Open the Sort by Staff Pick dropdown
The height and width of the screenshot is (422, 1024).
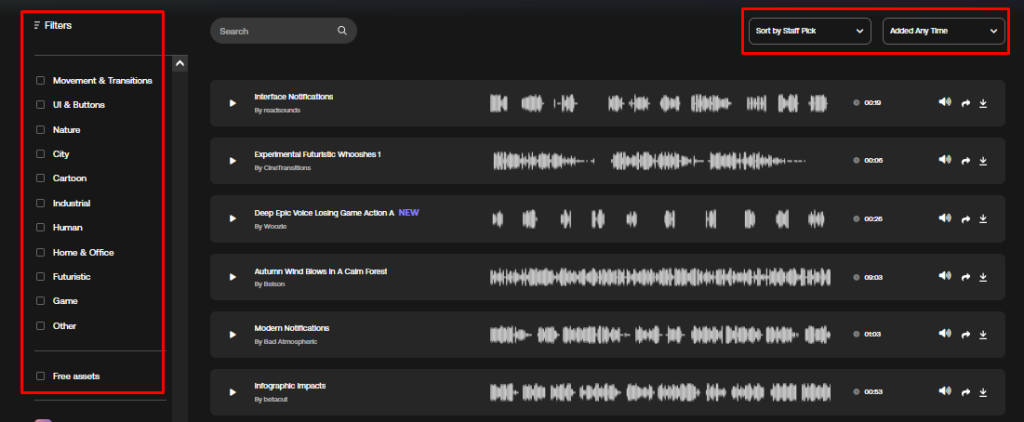pos(810,31)
